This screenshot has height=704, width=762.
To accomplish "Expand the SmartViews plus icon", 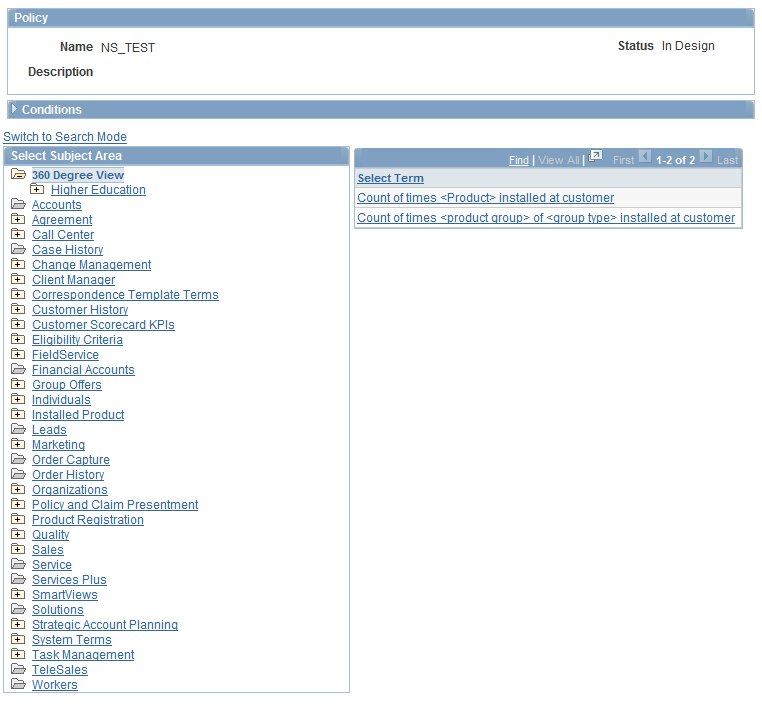I will [18, 594].
